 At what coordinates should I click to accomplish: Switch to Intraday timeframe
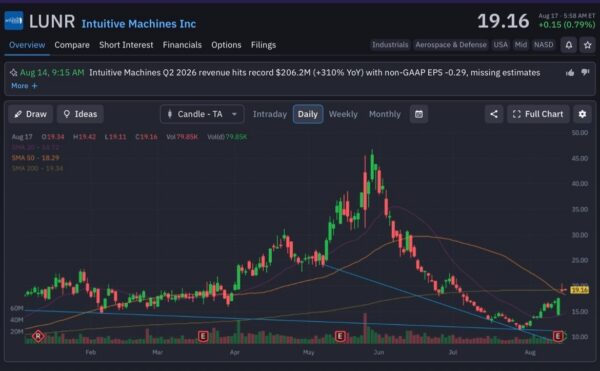coord(270,114)
